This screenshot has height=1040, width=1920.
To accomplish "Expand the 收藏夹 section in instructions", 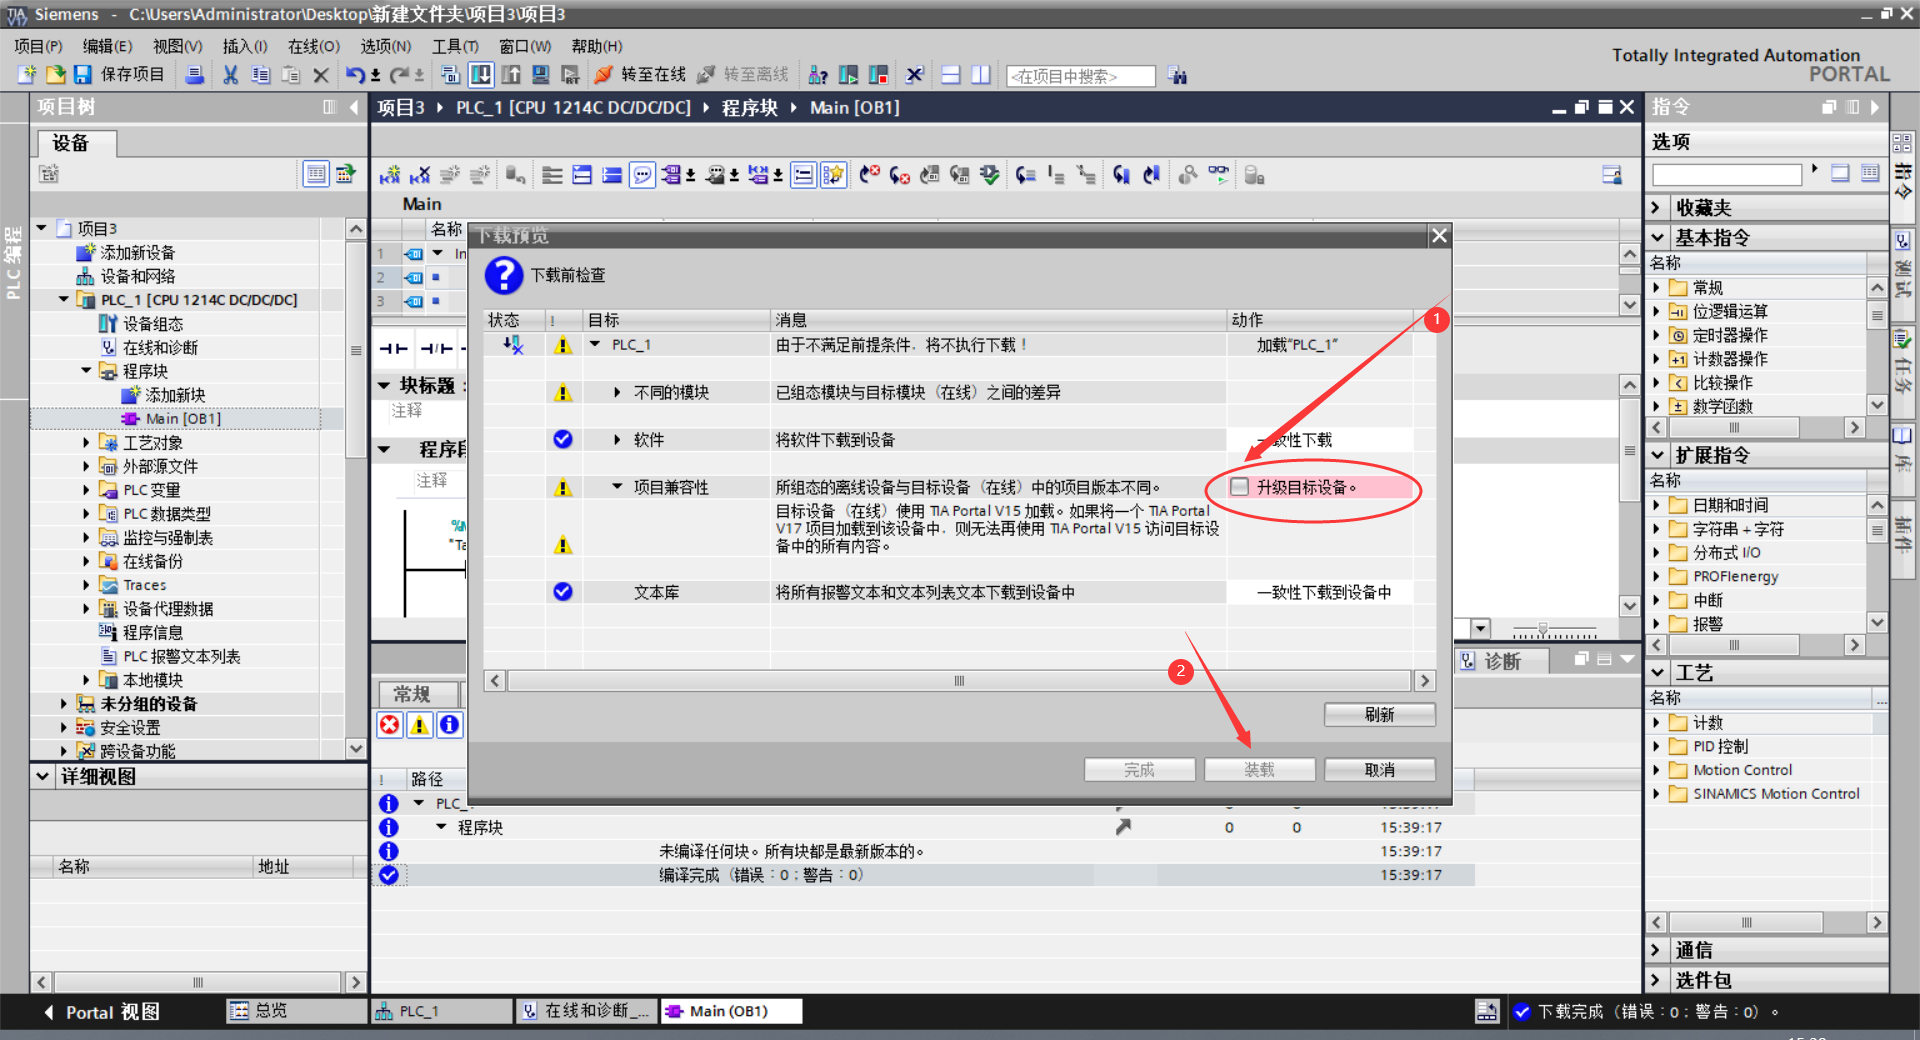I will (x=1657, y=208).
